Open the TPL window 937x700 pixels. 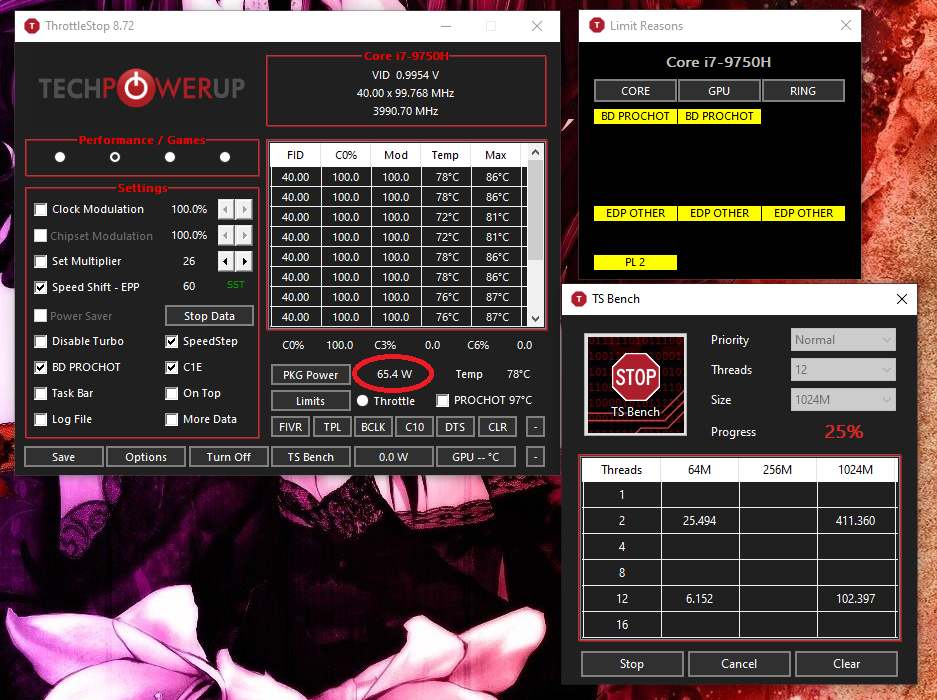point(332,427)
